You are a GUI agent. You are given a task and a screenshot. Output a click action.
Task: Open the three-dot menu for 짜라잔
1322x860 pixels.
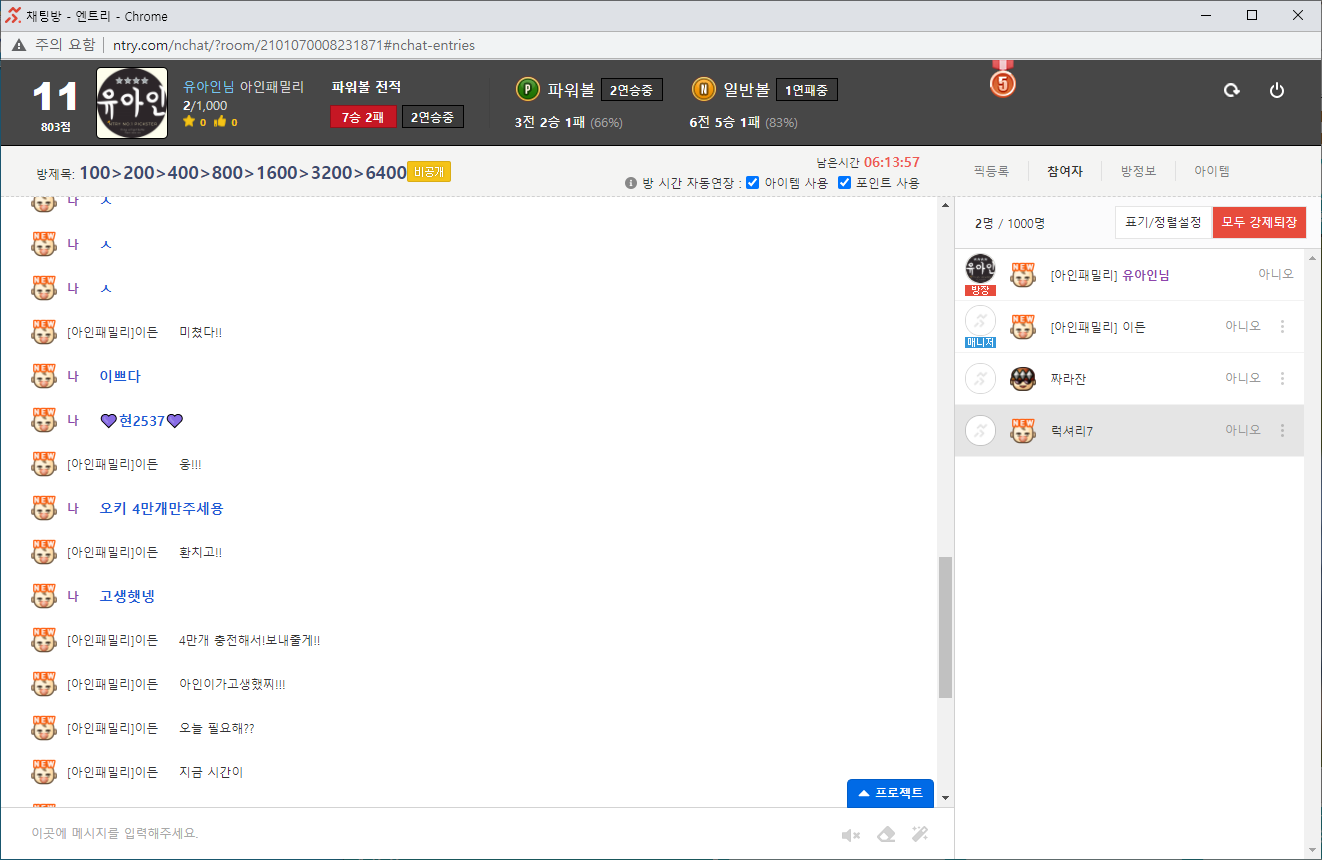click(1282, 379)
